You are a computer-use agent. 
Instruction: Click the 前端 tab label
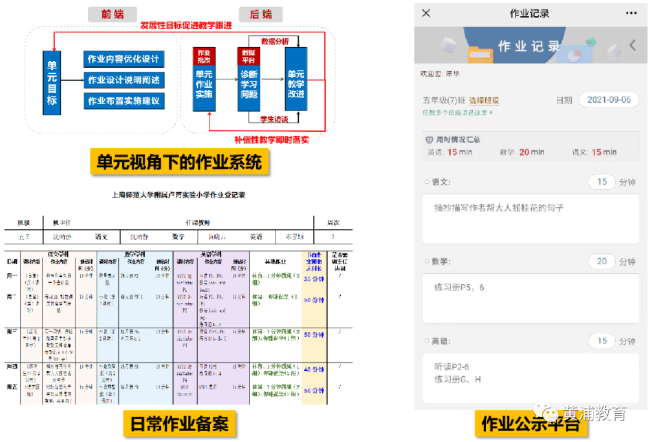click(112, 14)
